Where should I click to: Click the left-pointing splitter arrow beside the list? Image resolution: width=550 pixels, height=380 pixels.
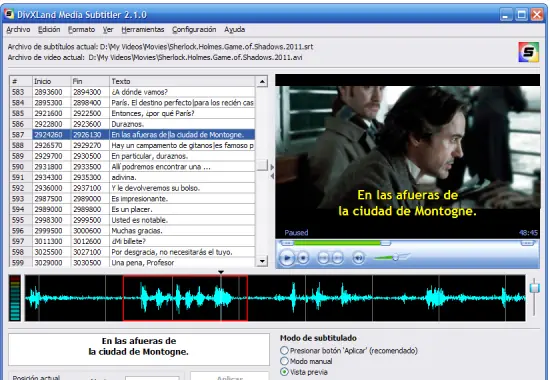click(x=272, y=176)
